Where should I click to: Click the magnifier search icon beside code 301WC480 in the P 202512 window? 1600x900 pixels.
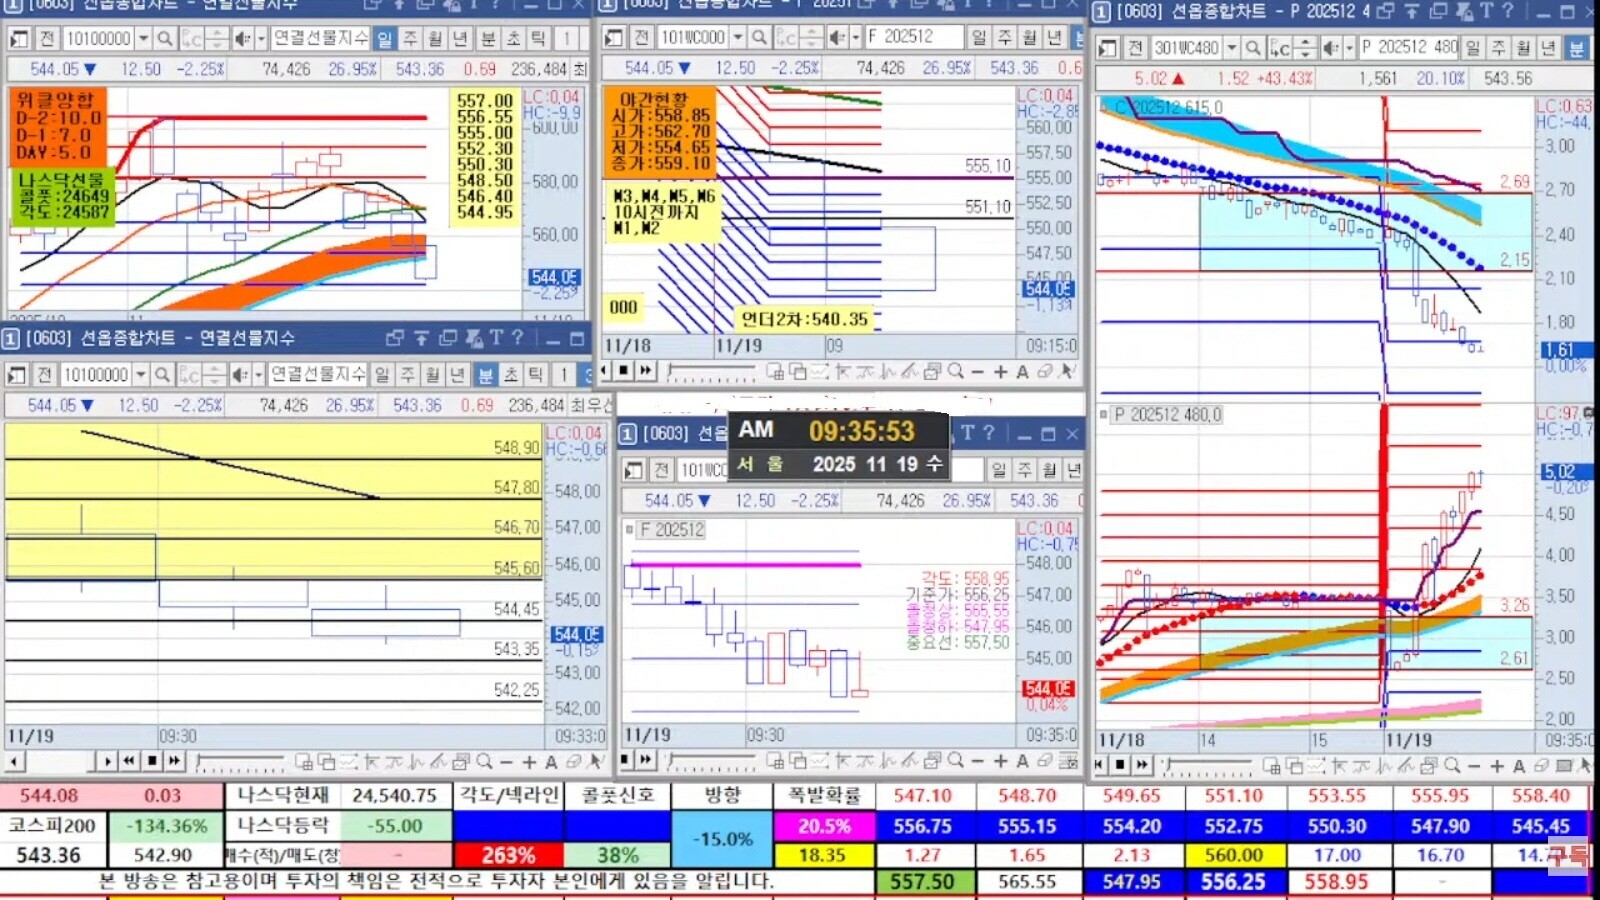(x=1253, y=48)
